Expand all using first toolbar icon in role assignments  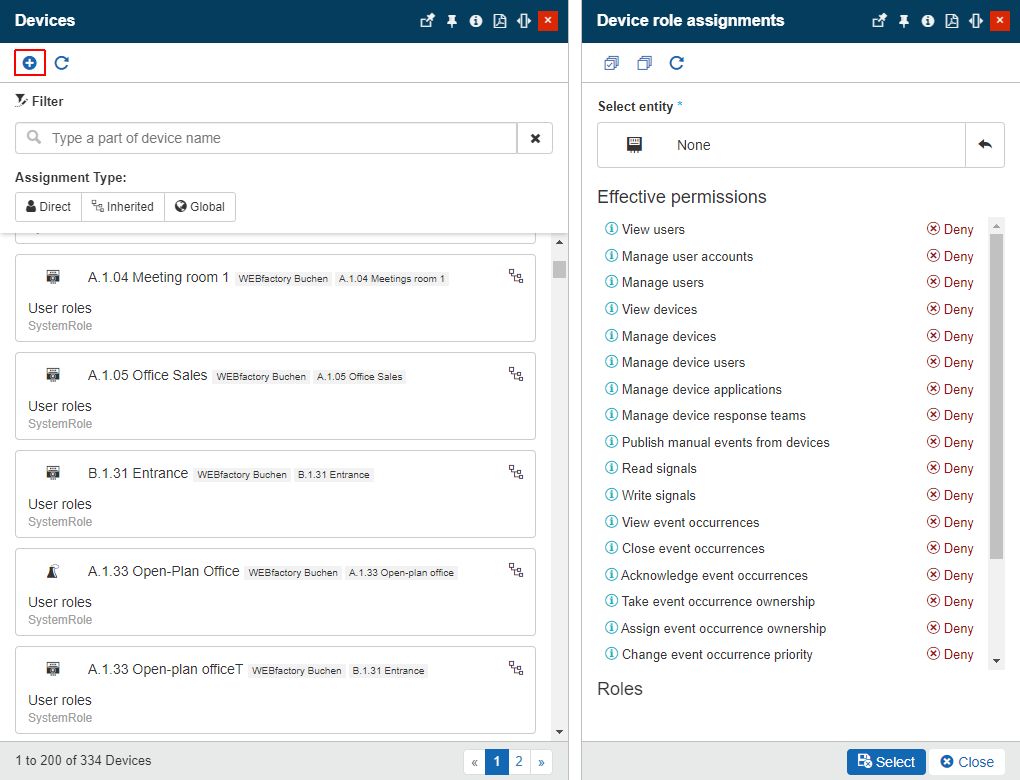point(612,63)
